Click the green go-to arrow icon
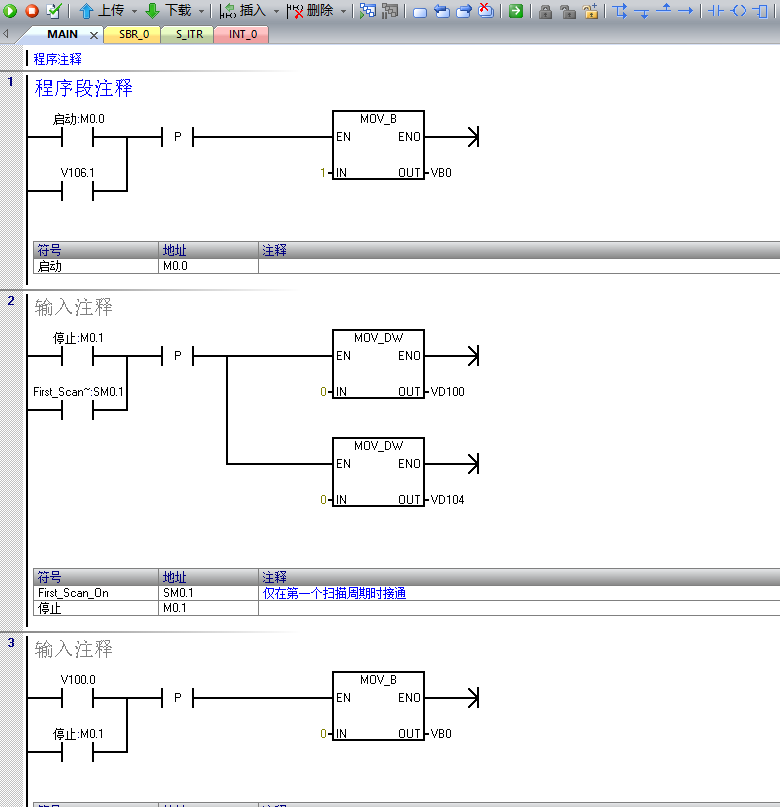Viewport: 780px width, 807px height. pyautogui.click(x=516, y=11)
